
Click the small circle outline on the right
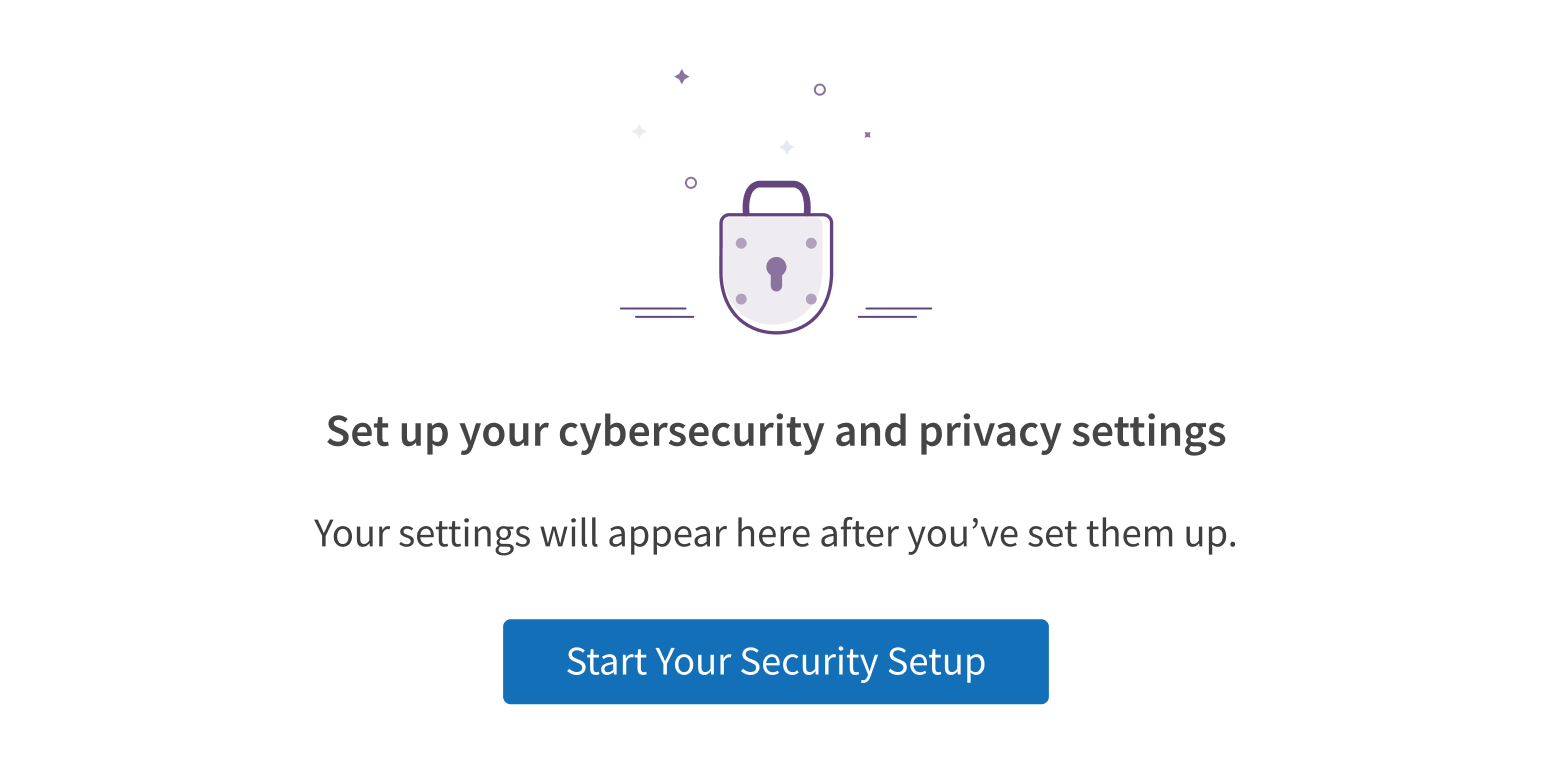[820, 89]
